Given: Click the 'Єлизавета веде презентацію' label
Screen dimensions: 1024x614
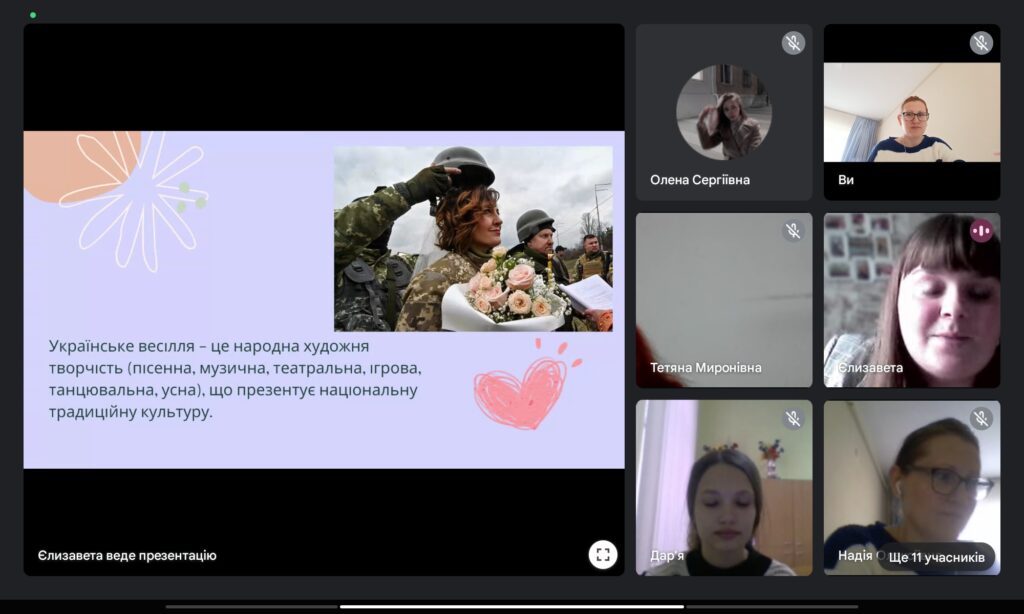Looking at the screenshot, I should tap(127, 555).
